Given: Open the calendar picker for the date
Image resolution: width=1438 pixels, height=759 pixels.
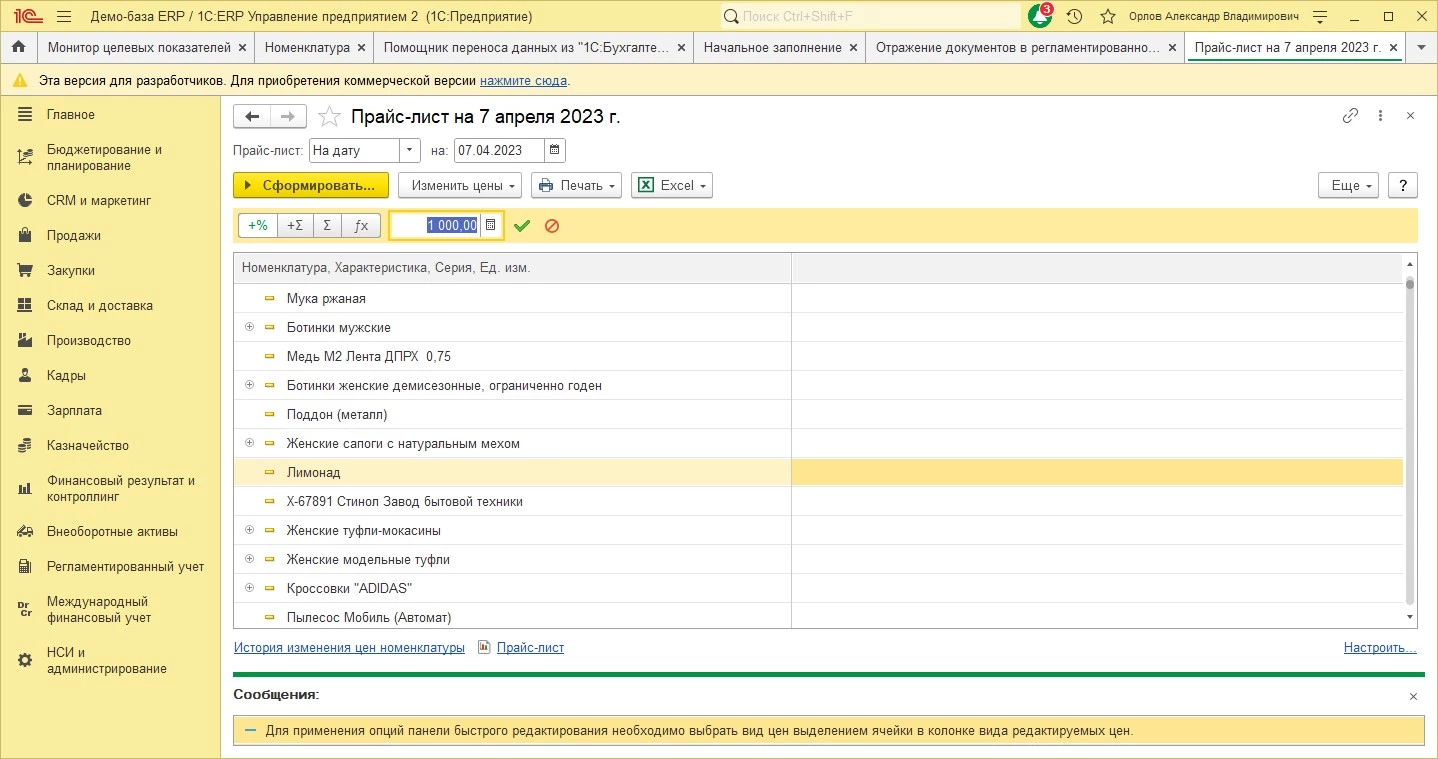Looking at the screenshot, I should tap(555, 150).
